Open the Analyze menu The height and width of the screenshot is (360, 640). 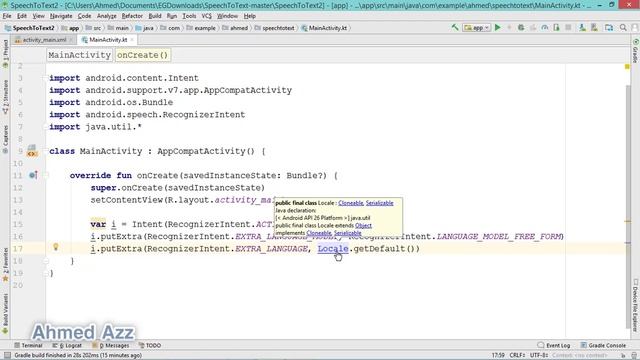click(x=107, y=16)
